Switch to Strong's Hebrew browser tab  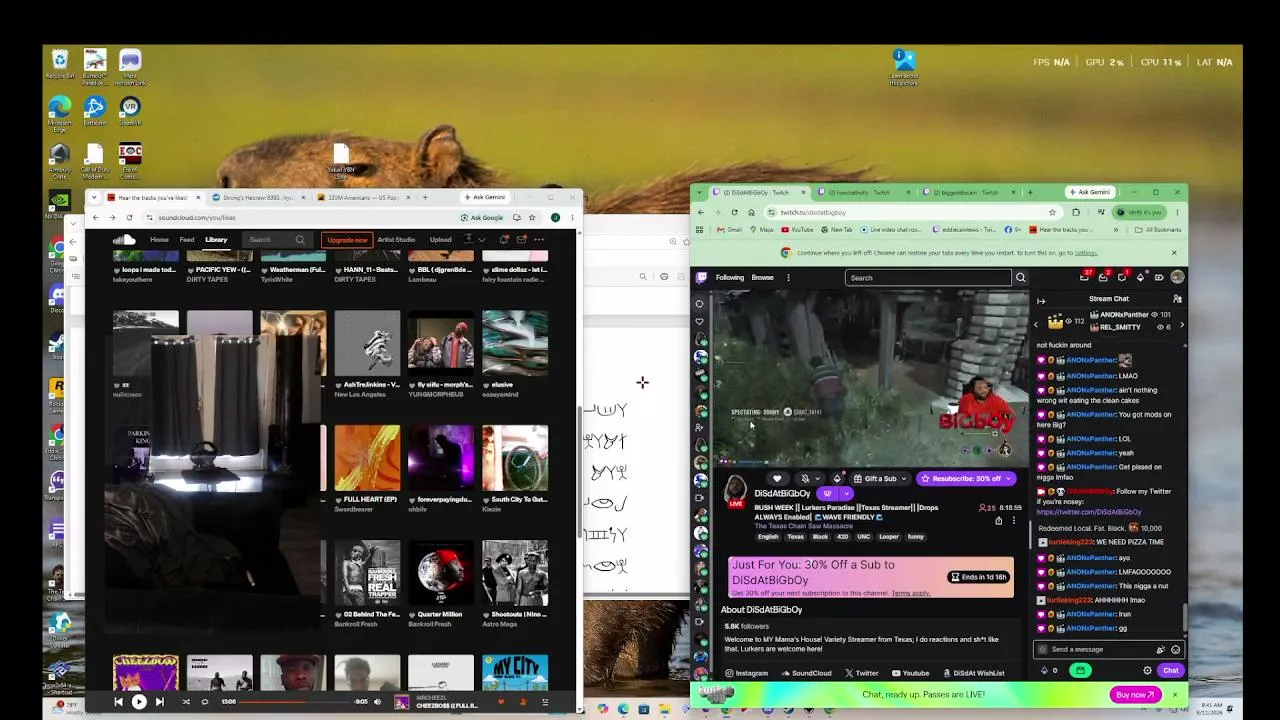256,197
